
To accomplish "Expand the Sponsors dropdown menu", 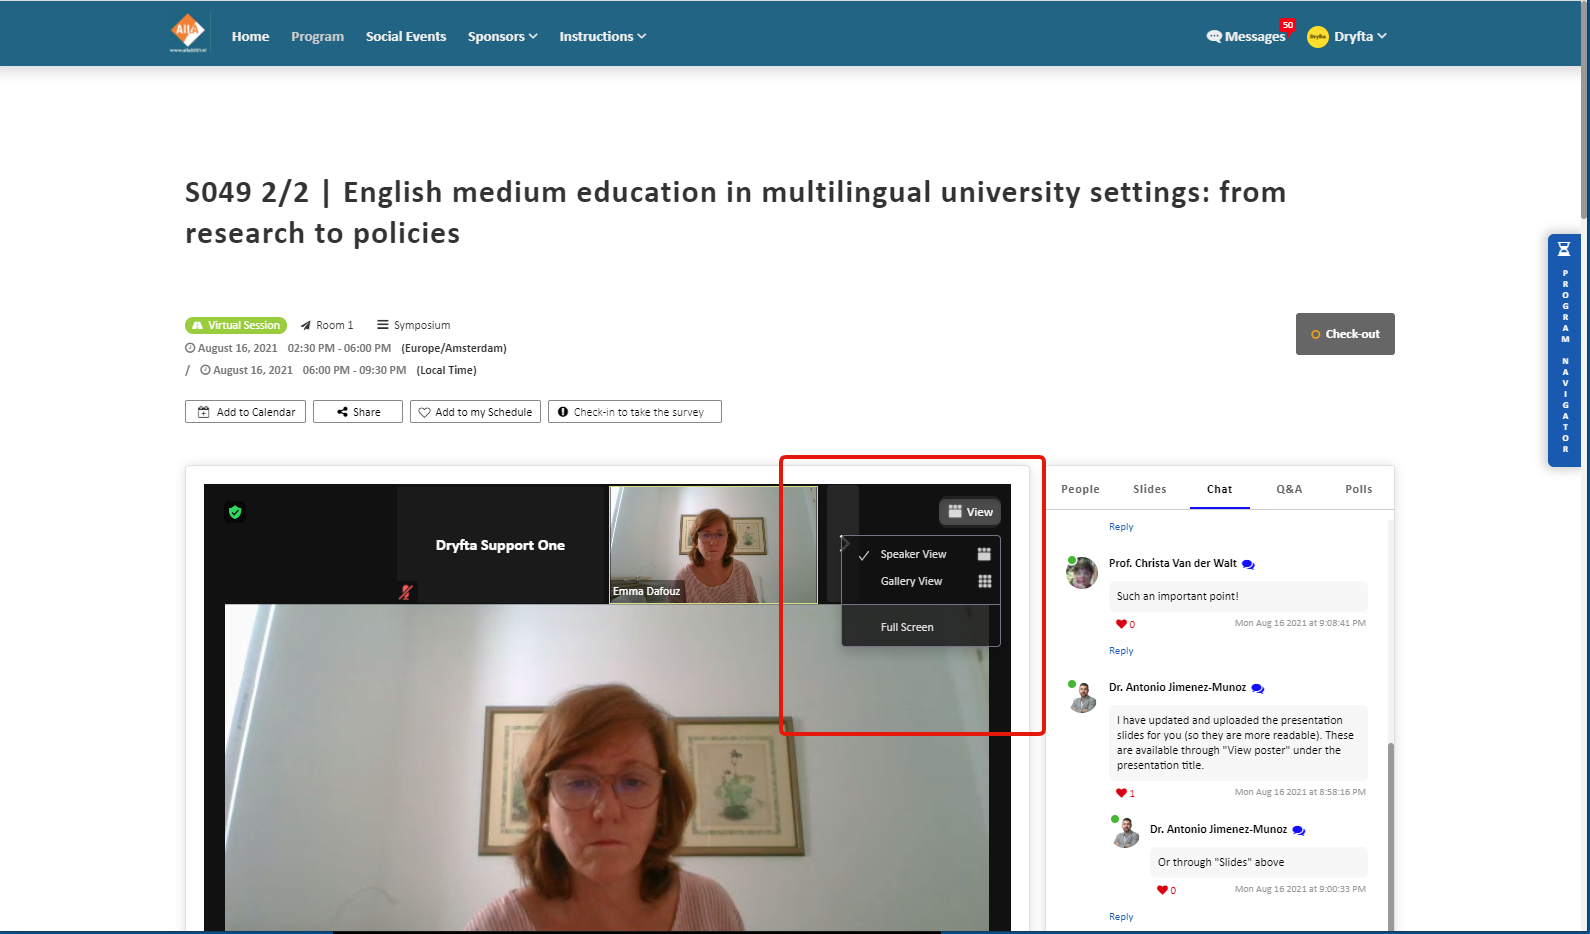I will [502, 36].
